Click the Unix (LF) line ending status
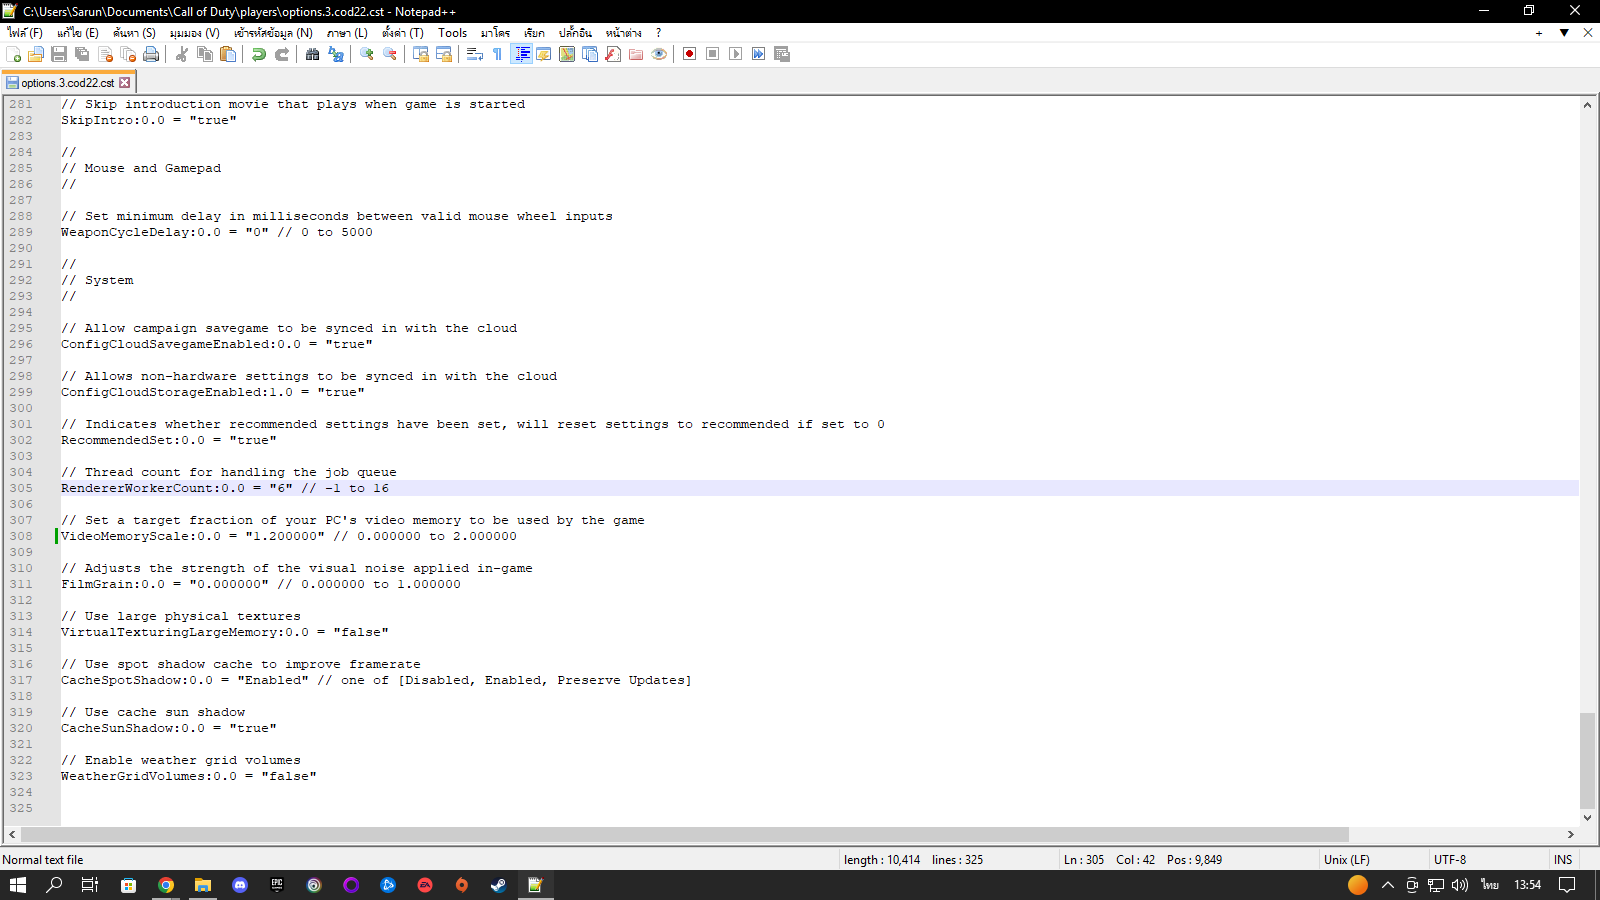1600x900 pixels. point(1346,860)
